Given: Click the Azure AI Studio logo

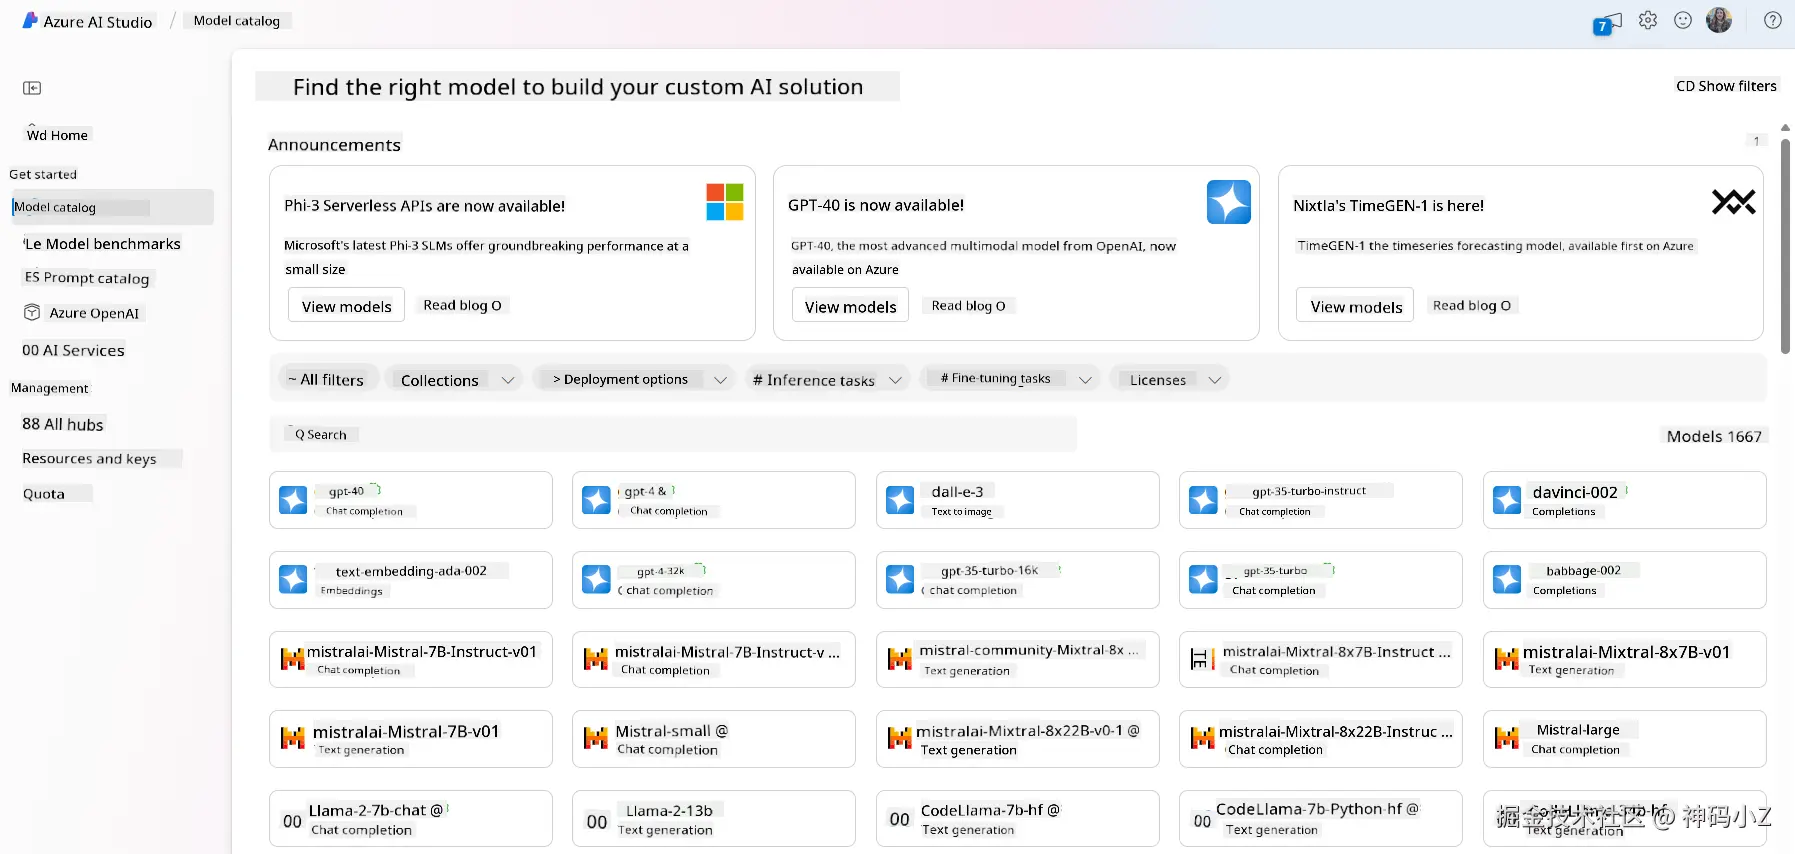Looking at the screenshot, I should pos(30,21).
